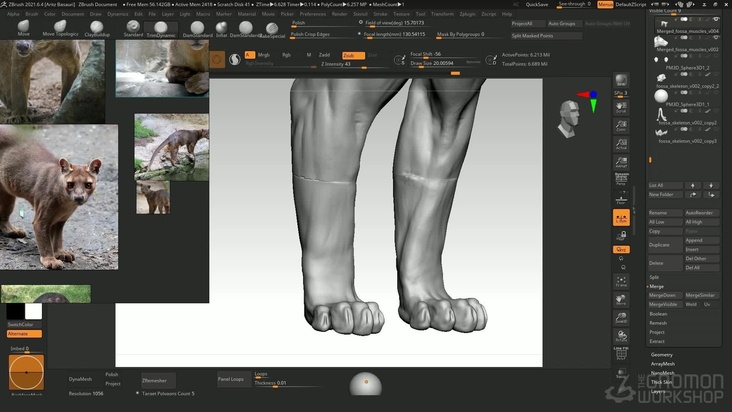
Task: Click the orange stroke type icon
Action: click(217, 59)
